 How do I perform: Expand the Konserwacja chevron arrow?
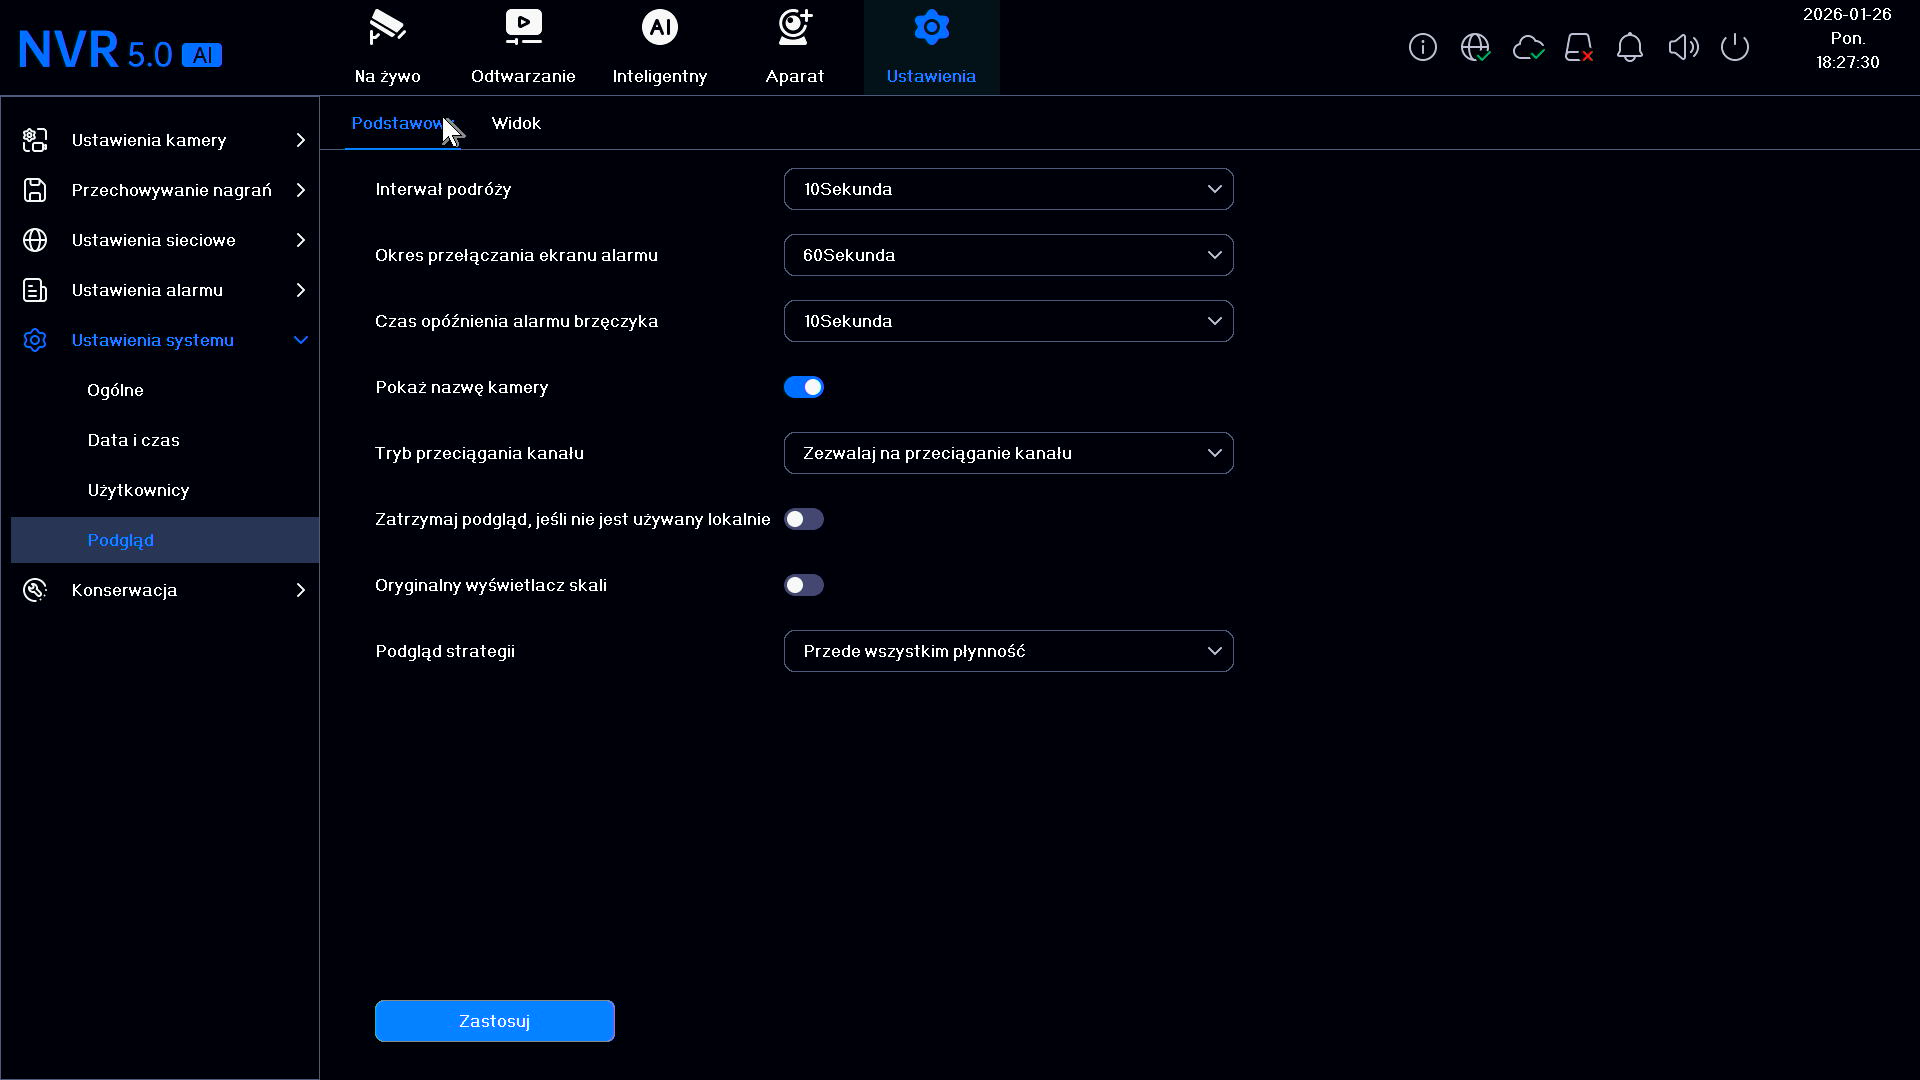click(300, 590)
